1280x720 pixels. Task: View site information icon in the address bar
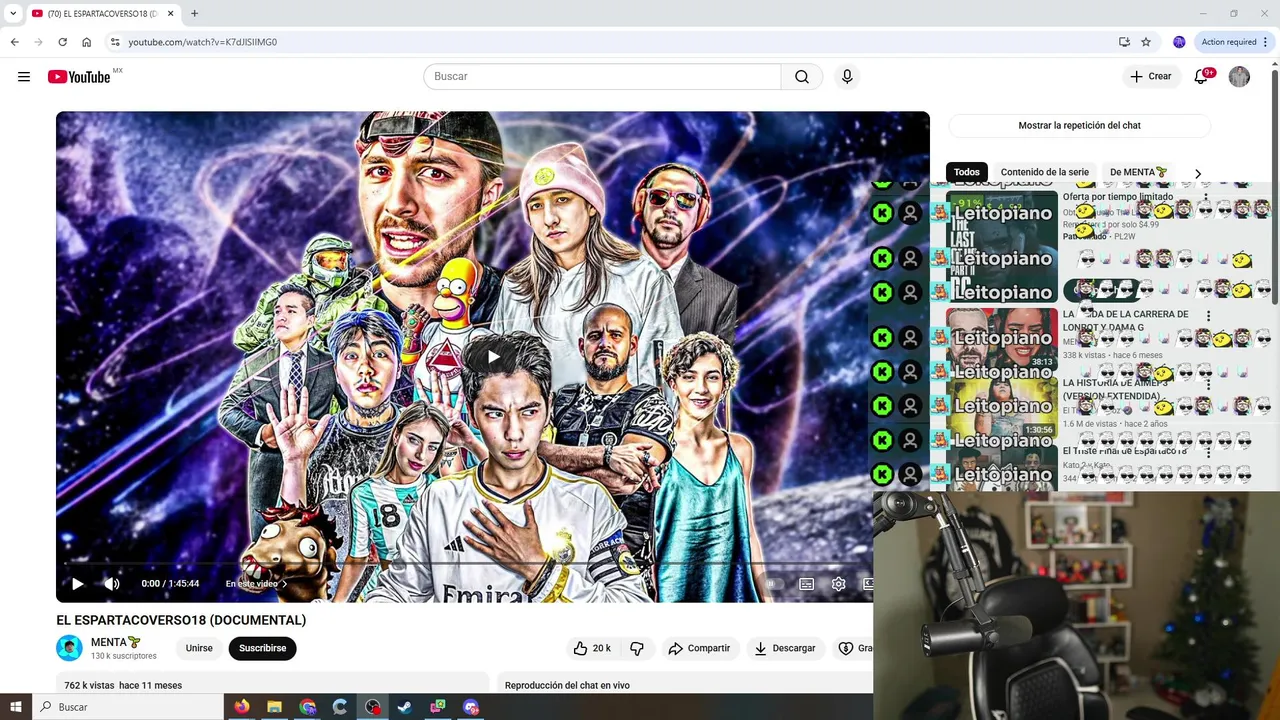pyautogui.click(x=115, y=42)
